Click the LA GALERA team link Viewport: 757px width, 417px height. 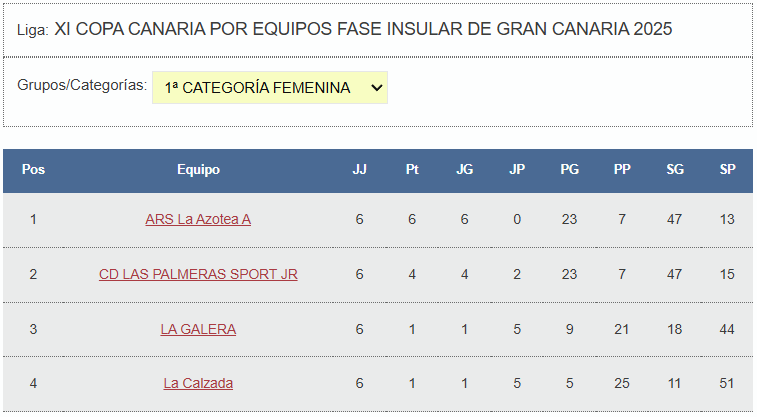tap(198, 329)
